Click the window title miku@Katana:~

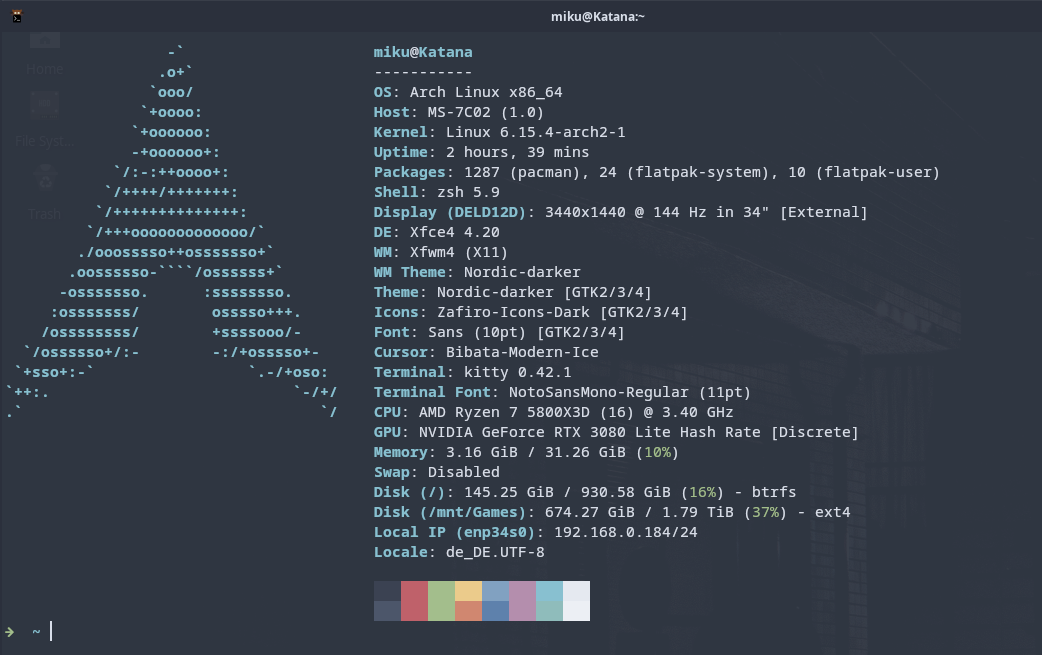(597, 17)
